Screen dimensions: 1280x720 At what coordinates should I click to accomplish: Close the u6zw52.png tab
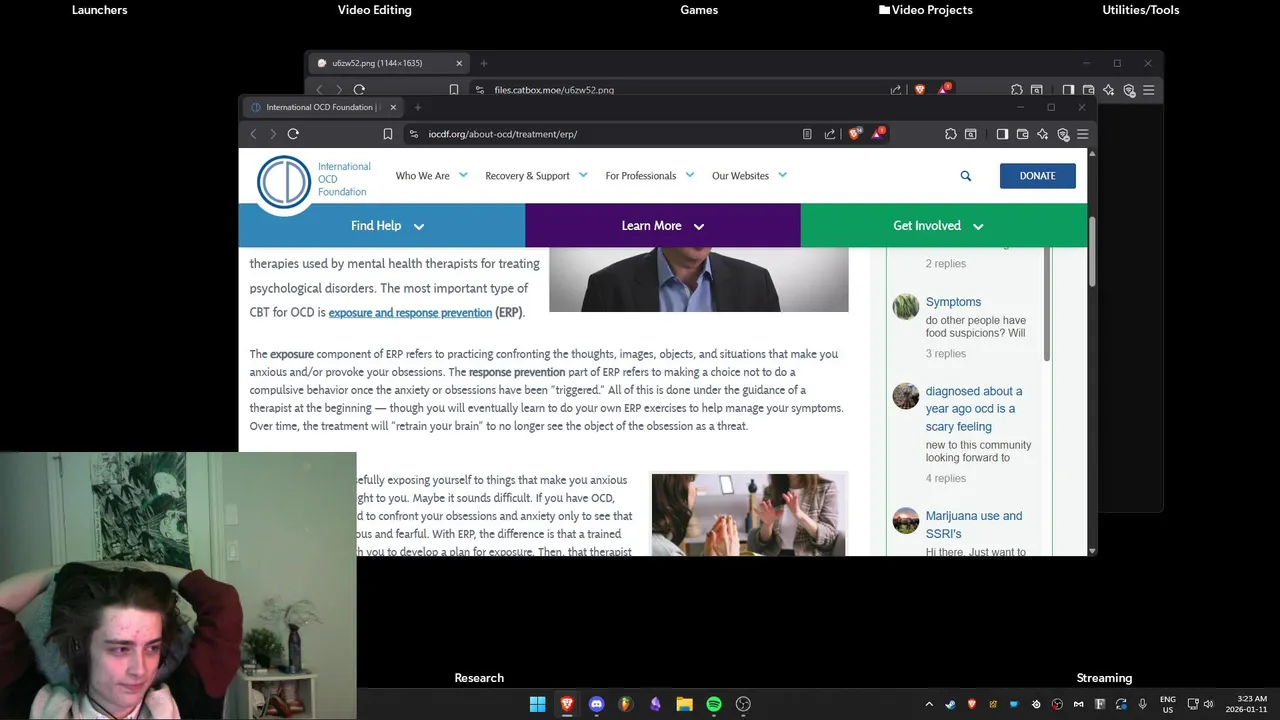[x=459, y=63]
